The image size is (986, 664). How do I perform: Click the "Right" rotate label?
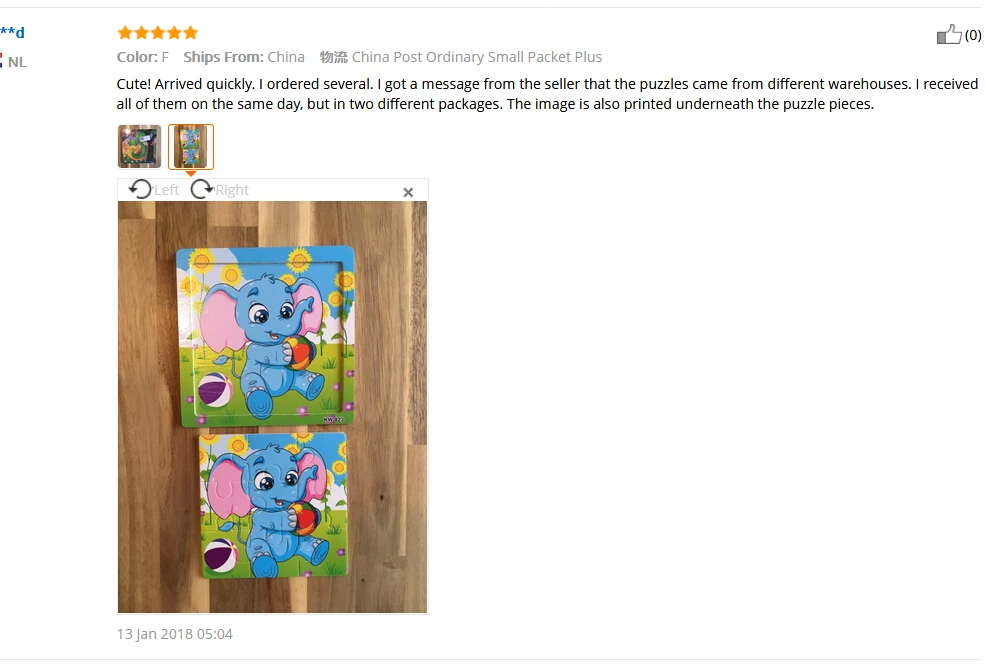point(232,190)
